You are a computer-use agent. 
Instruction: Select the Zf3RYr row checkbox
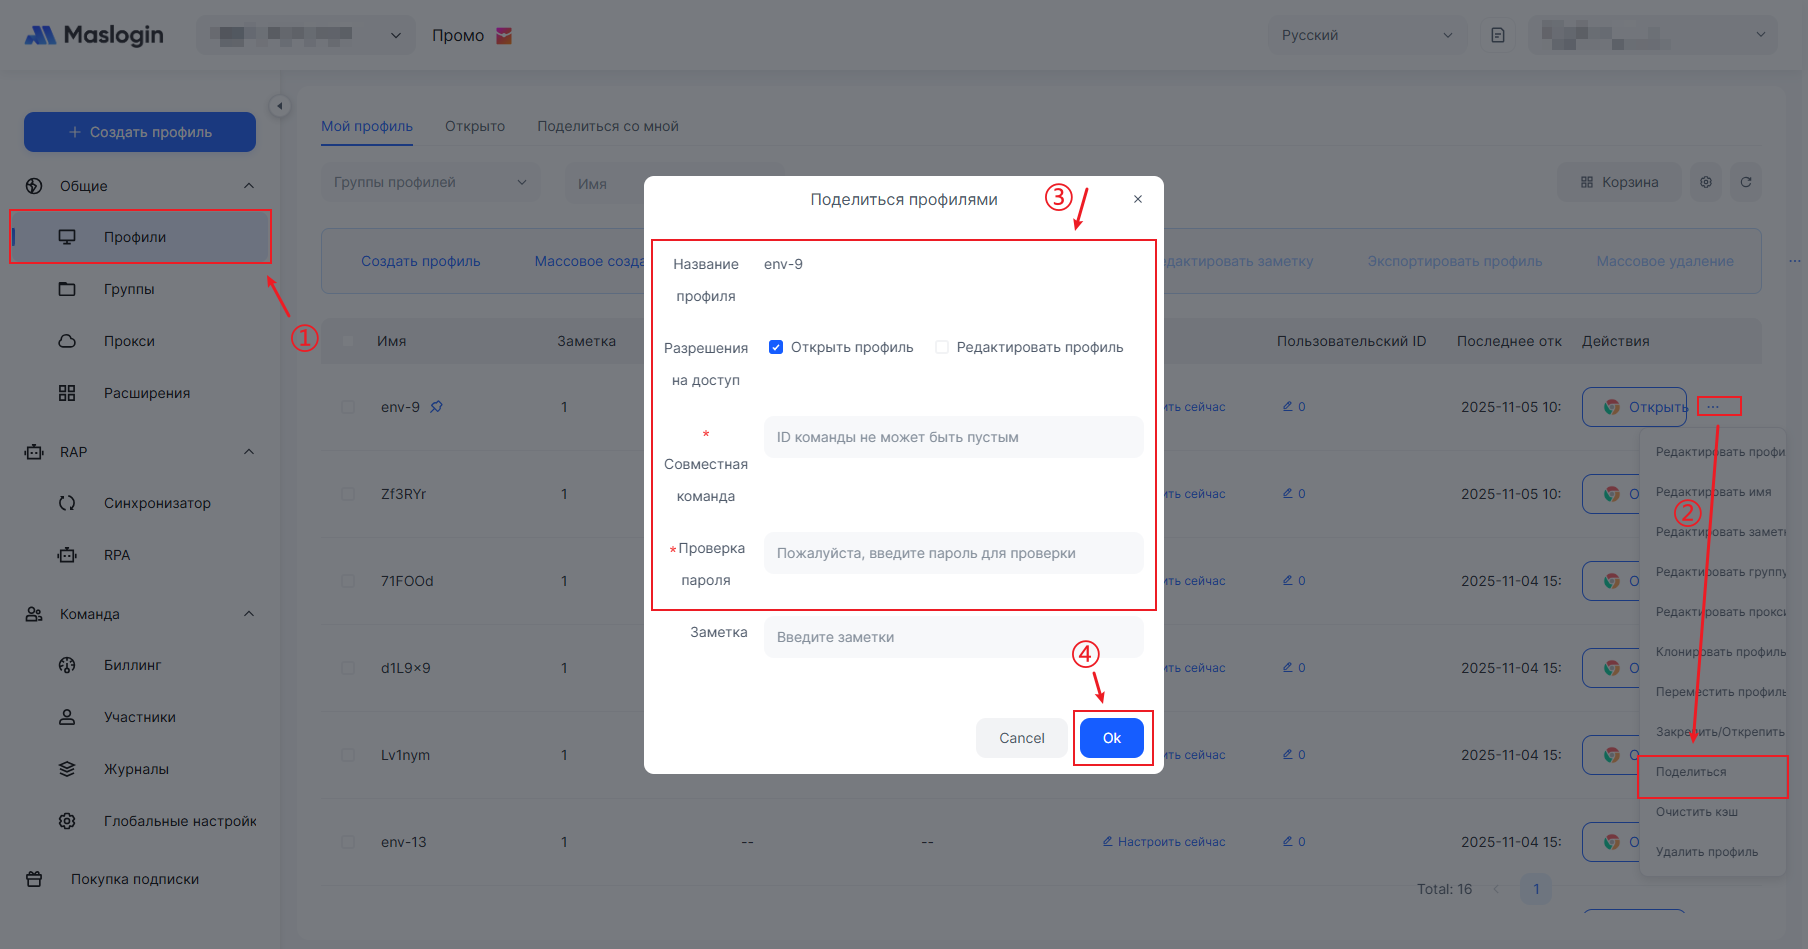coord(348,494)
